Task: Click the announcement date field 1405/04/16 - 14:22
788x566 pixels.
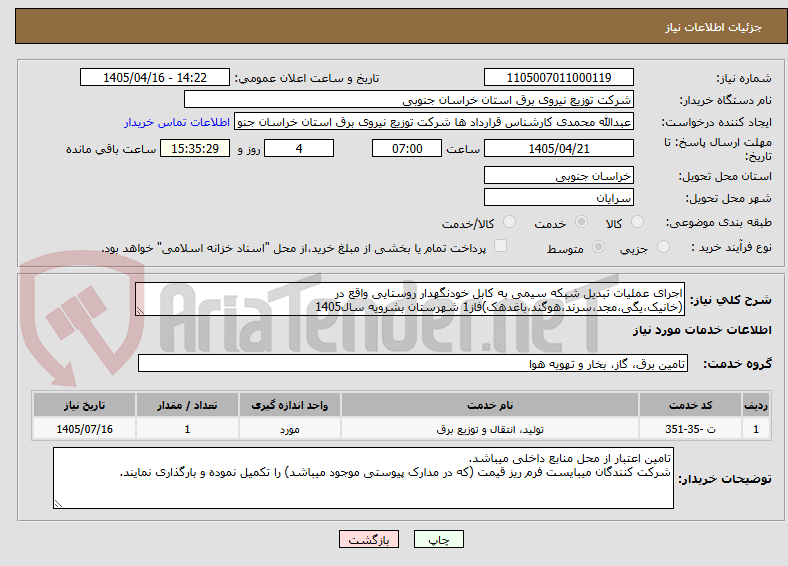Action: [x=155, y=77]
